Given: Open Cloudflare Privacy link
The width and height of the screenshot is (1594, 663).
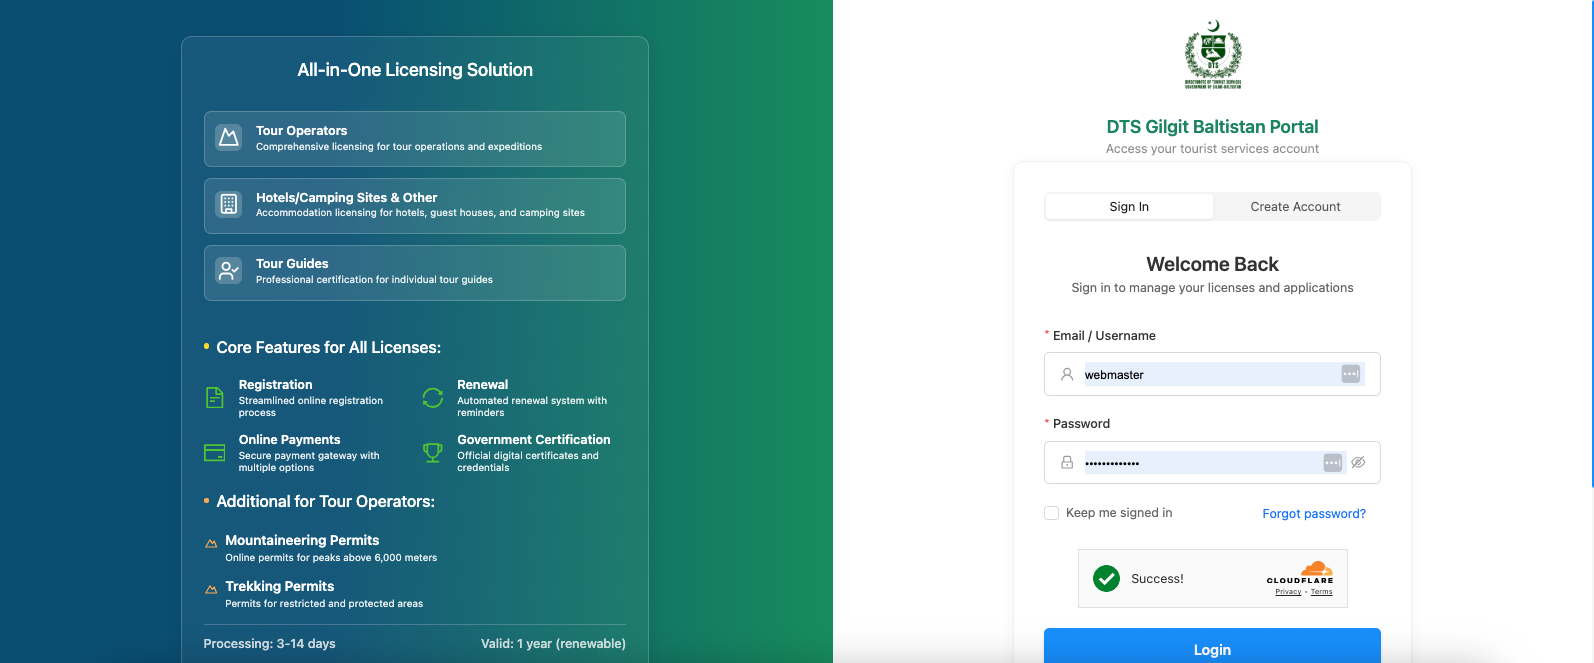Looking at the screenshot, I should [1288, 592].
